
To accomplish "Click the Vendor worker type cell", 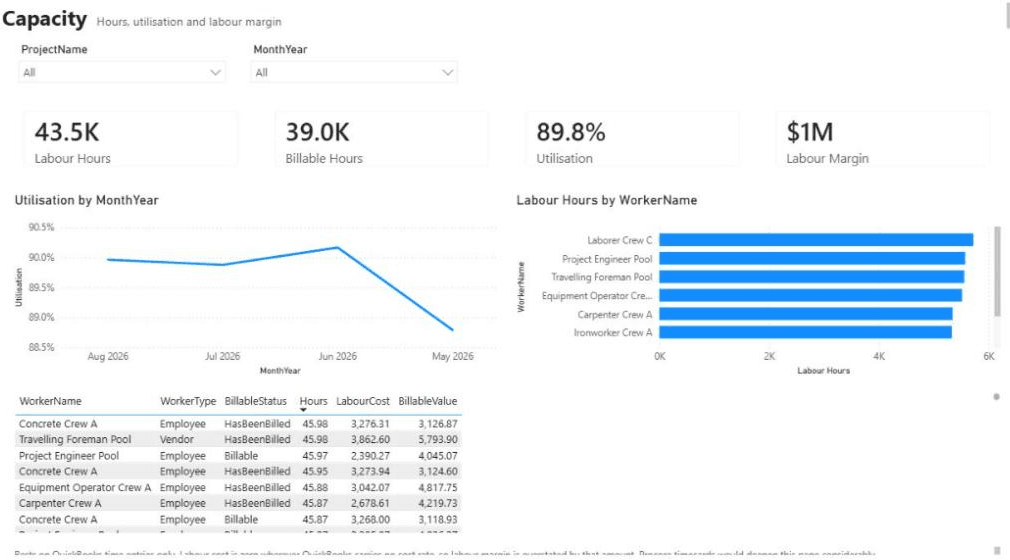I will point(176,439).
